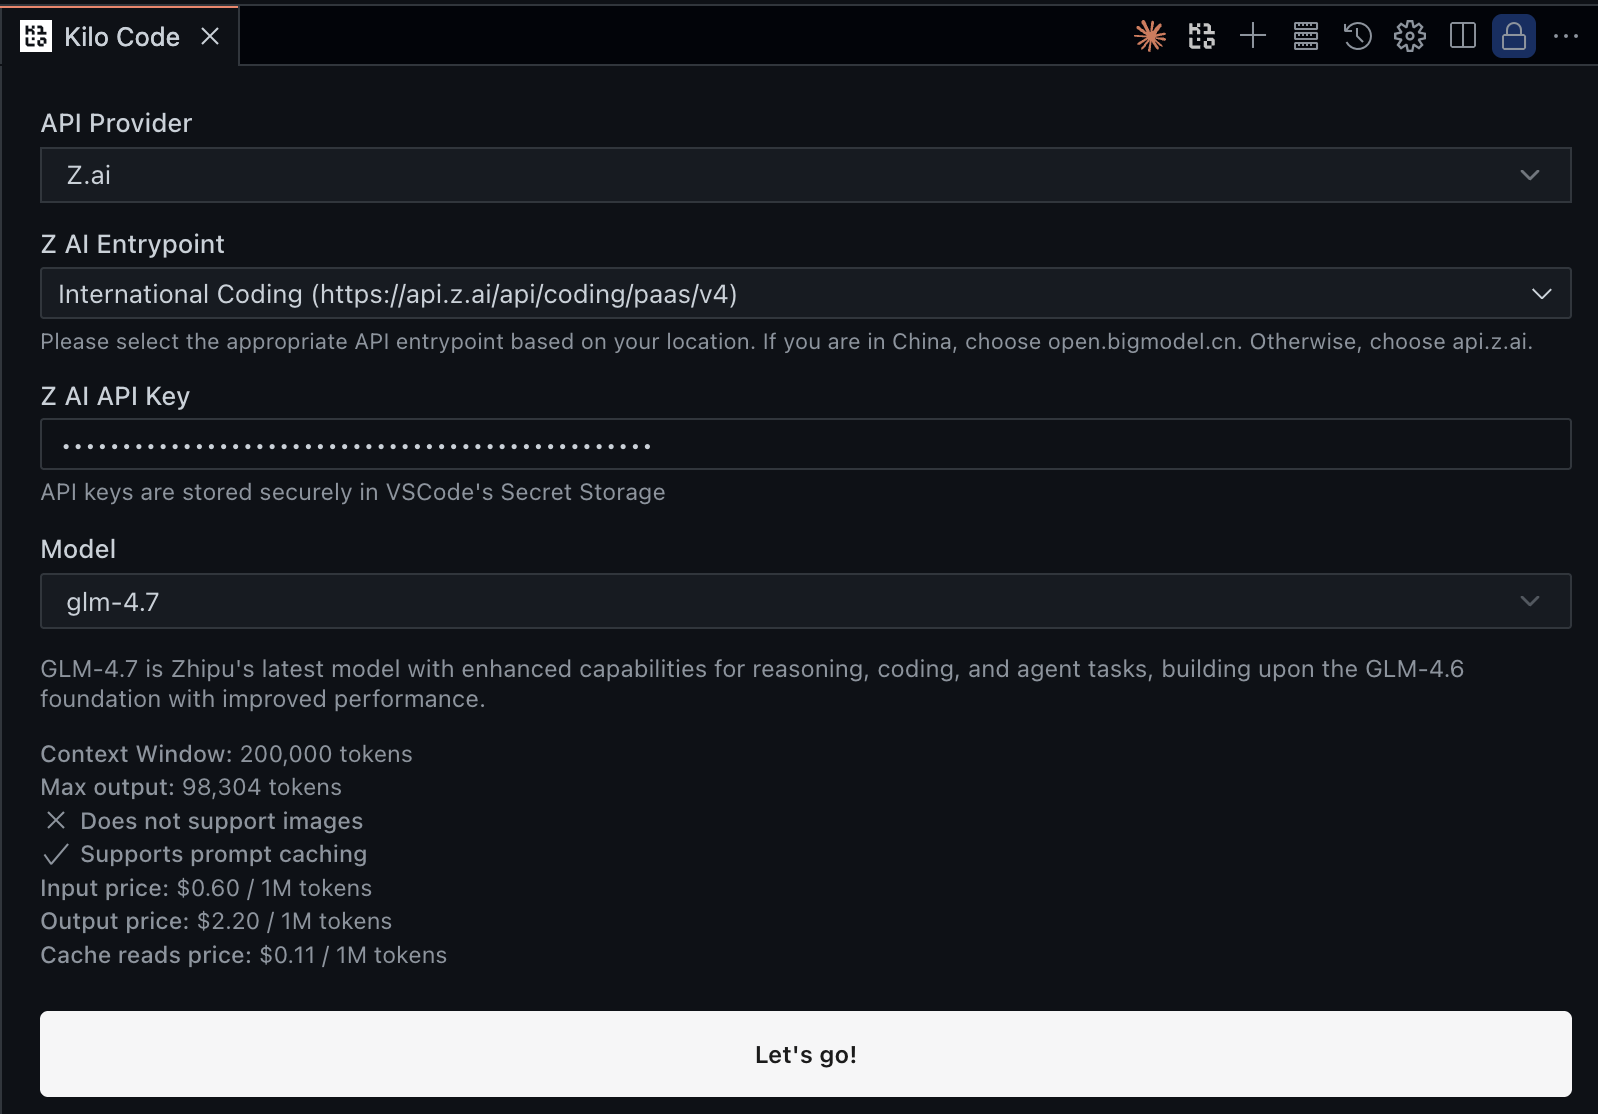Open task history via the clock icon
This screenshot has height=1114, width=1598.
click(1358, 37)
